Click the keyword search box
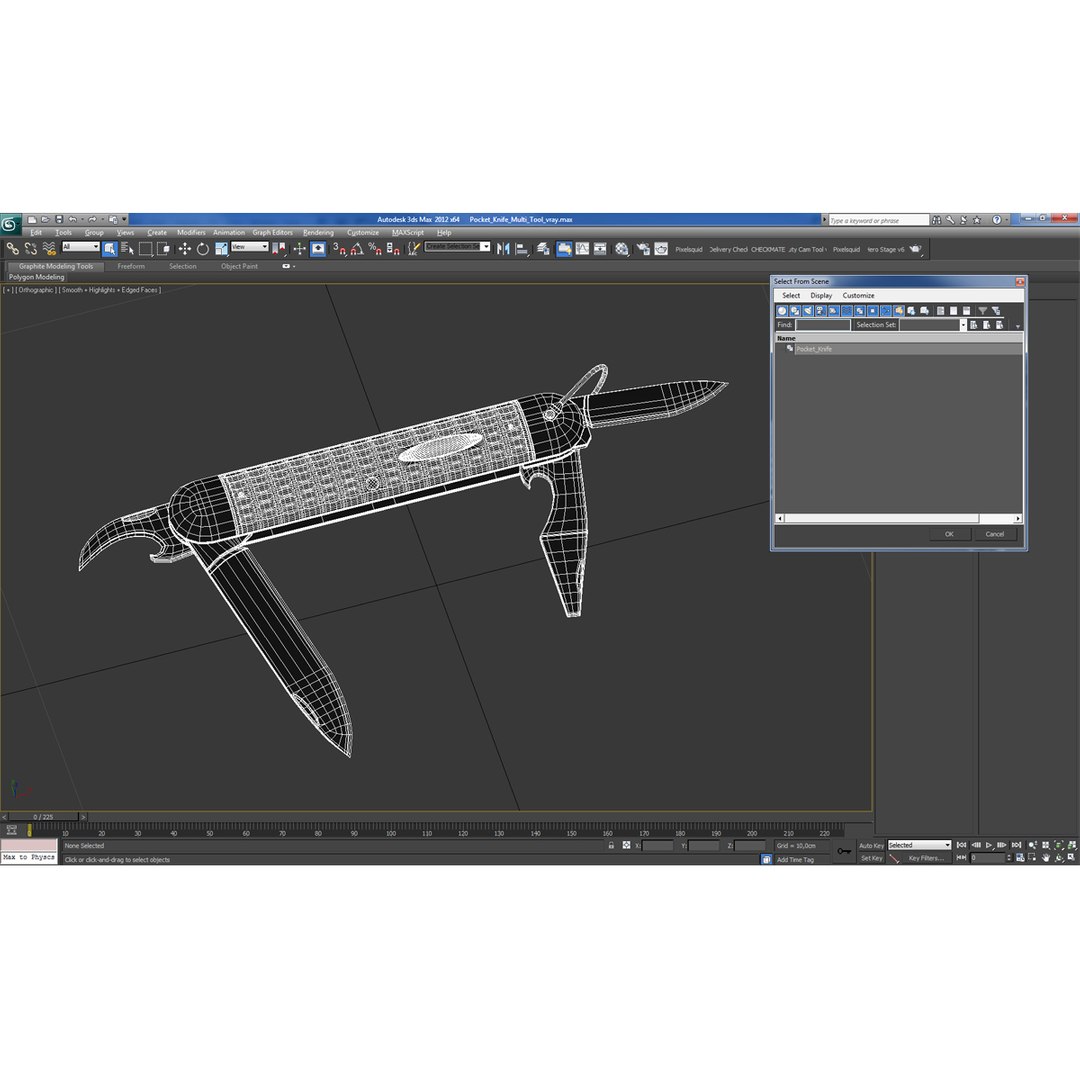The height and width of the screenshot is (1080, 1080). click(x=879, y=220)
